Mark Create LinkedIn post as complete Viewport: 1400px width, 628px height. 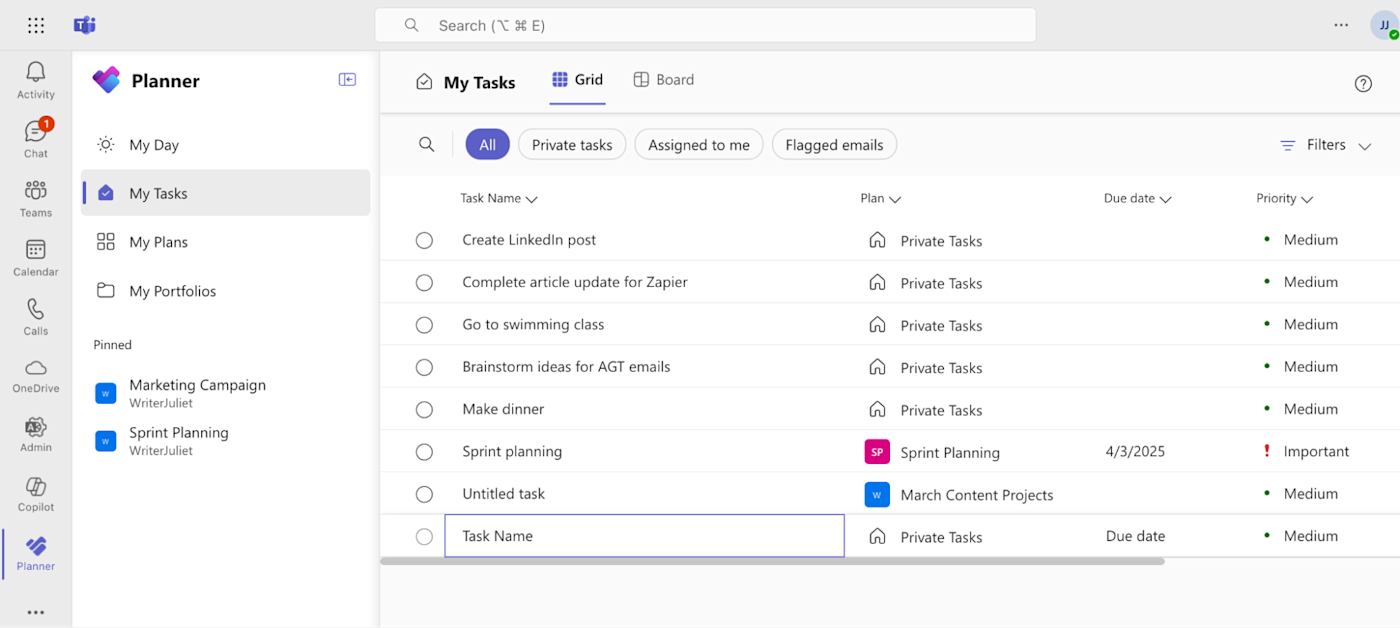tap(424, 240)
